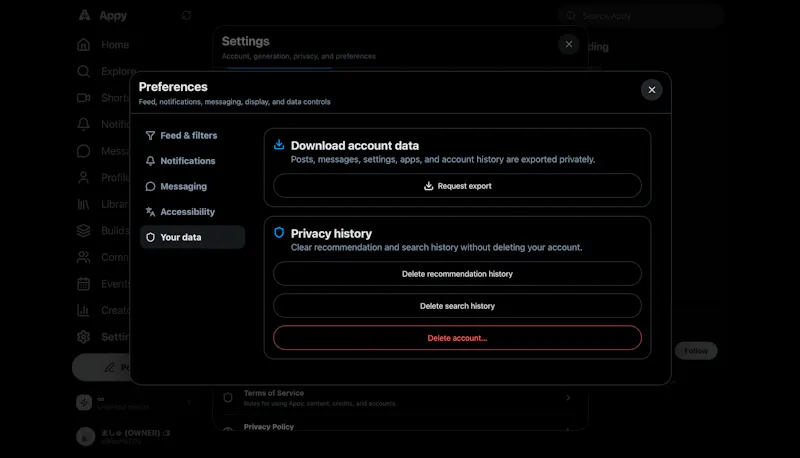This screenshot has height=458, width=800.
Task: Open the Accessibility preferences section
Action: [192, 212]
